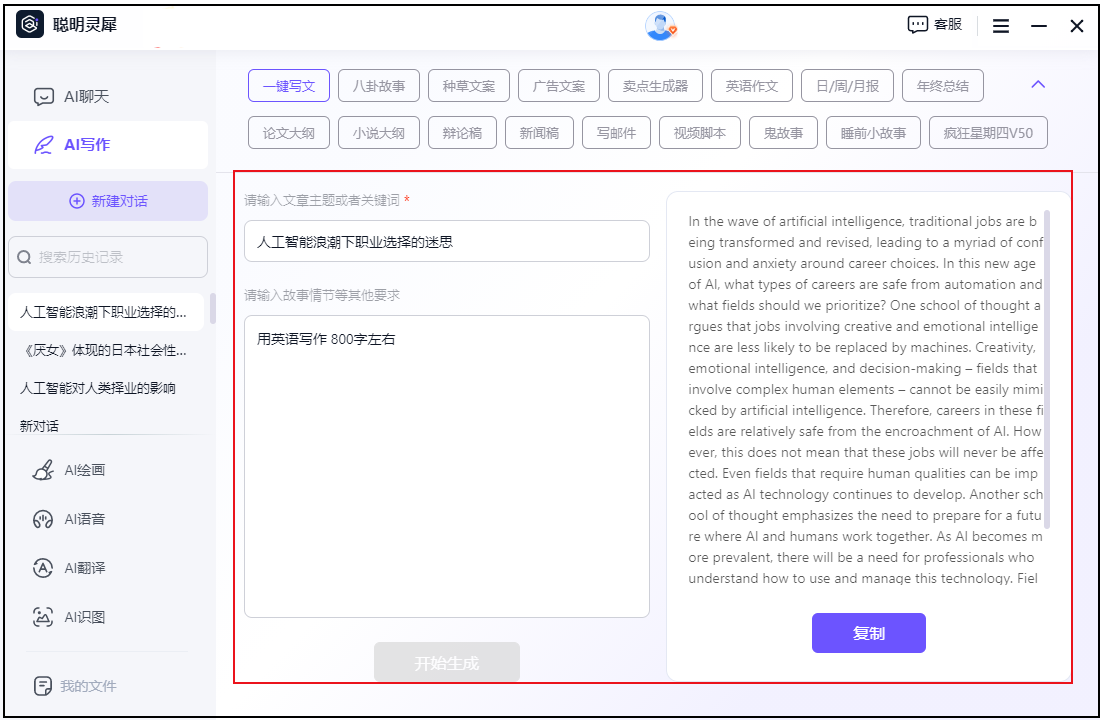This screenshot has height=720, width=1100.
Task: Select the AI绘画 tool
Action: pyautogui.click(x=83, y=469)
